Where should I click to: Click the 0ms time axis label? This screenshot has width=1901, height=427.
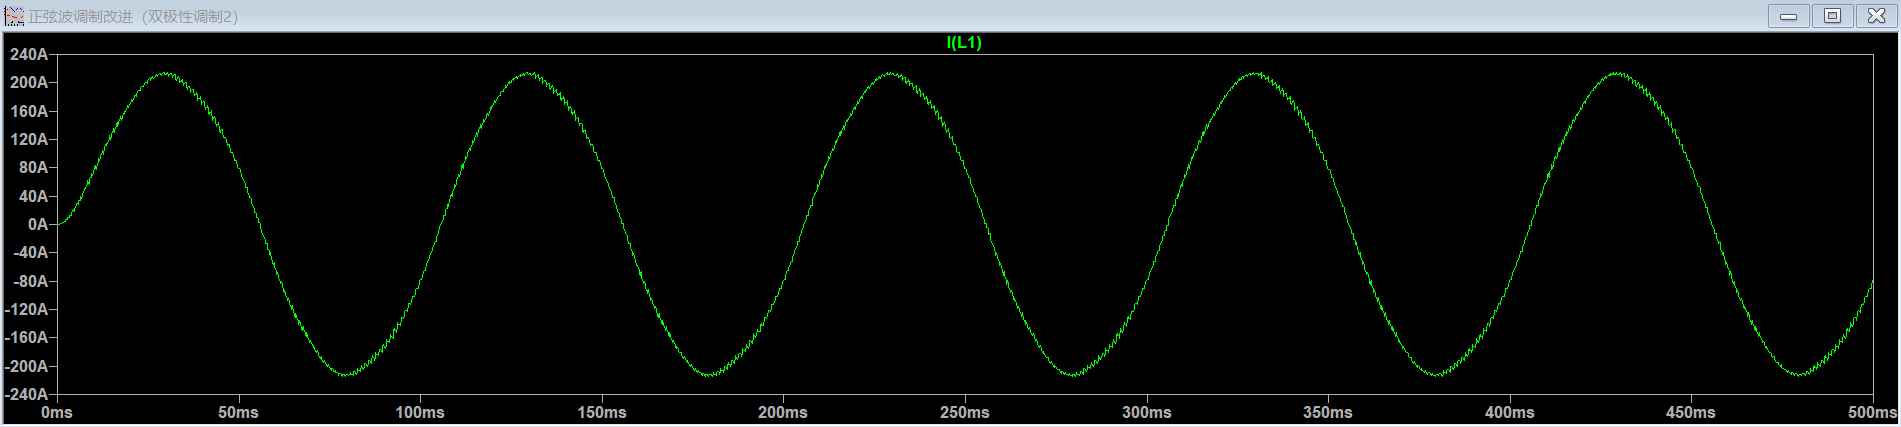[57, 412]
